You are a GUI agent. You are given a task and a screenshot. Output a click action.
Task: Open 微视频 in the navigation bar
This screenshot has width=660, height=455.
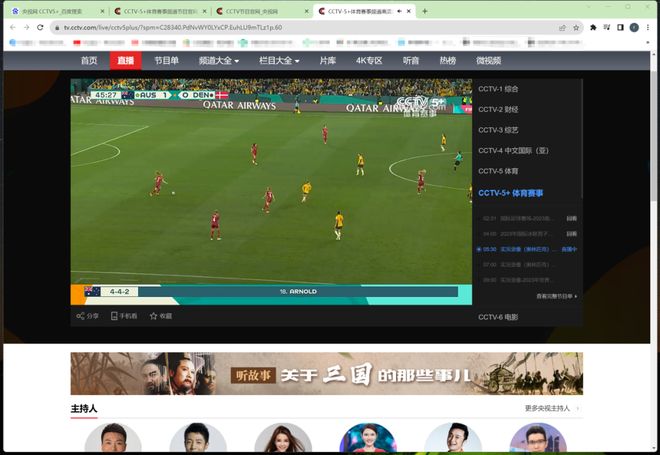coord(488,61)
